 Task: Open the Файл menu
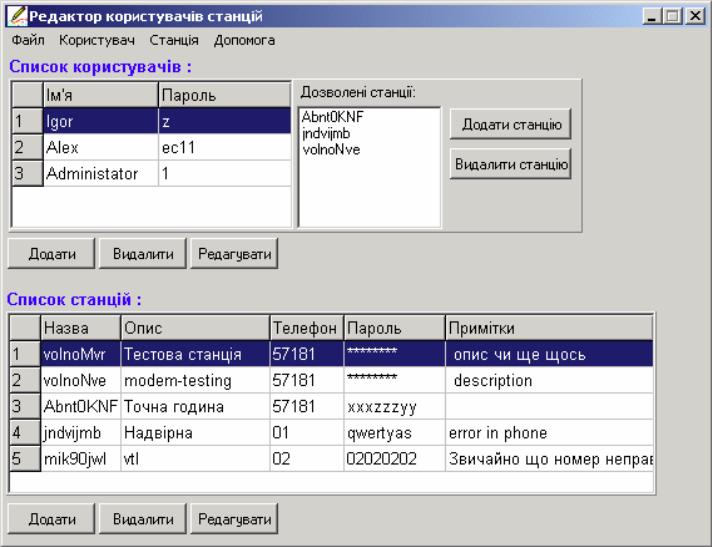[x=28, y=40]
